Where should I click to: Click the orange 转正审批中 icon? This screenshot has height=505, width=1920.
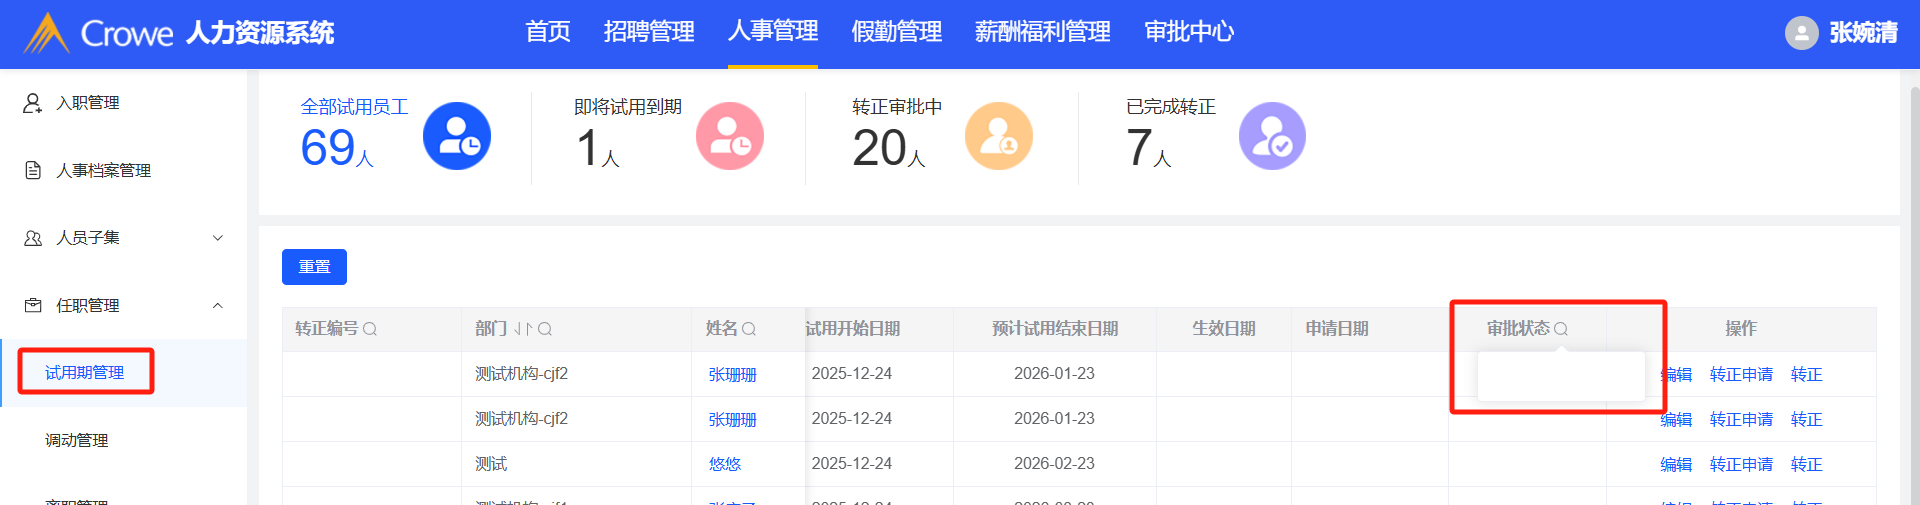(999, 136)
